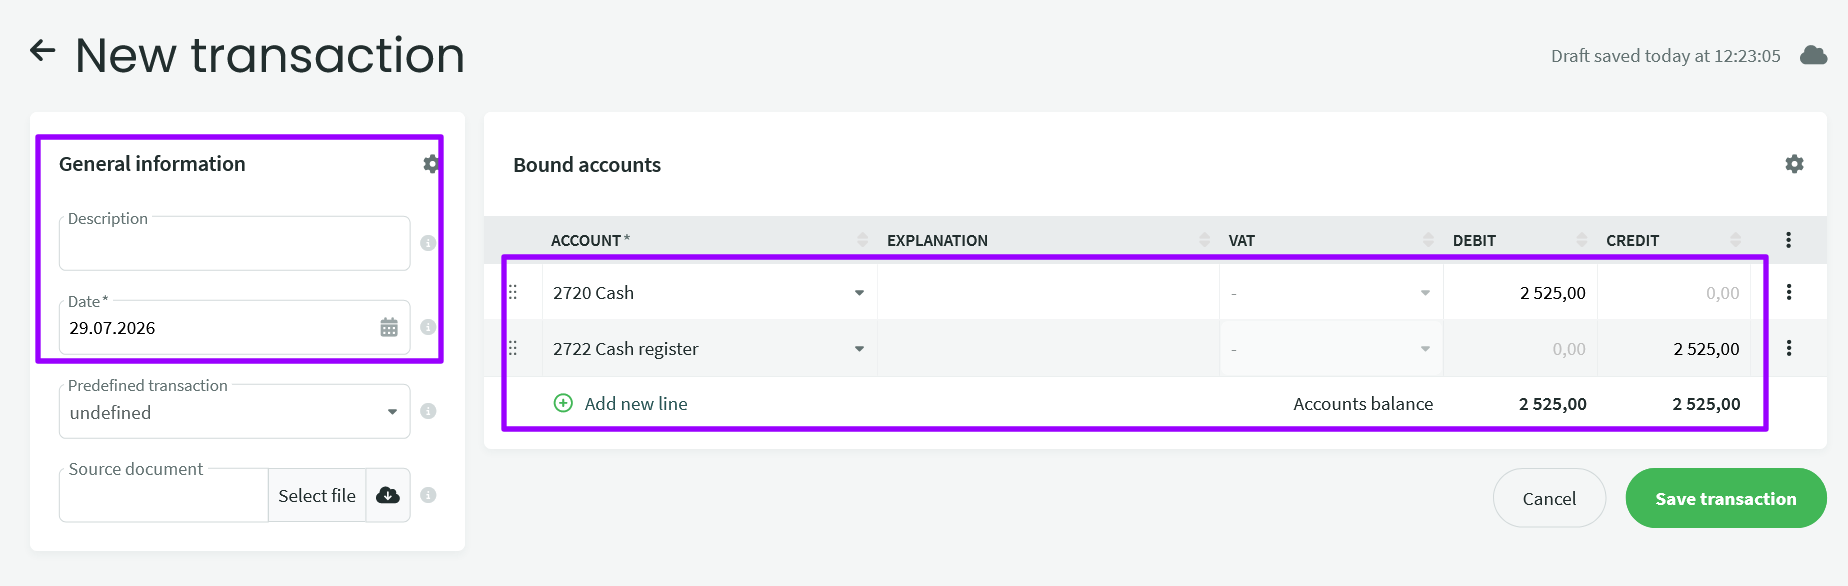Open Bound accounts gear settings
The height and width of the screenshot is (586, 1848).
(x=1795, y=164)
